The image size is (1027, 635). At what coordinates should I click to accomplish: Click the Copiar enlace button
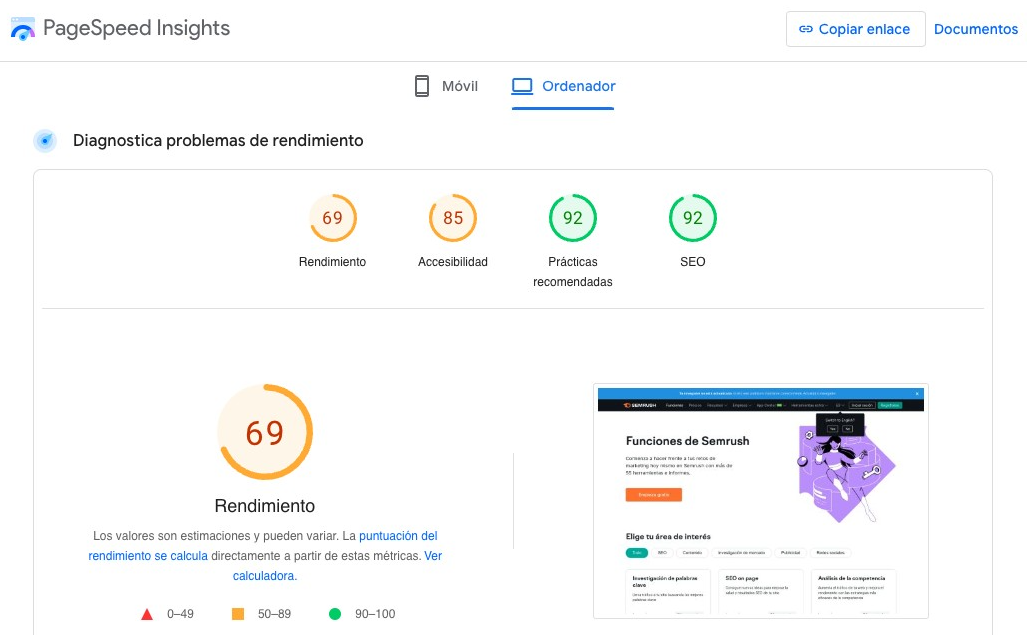pyautogui.click(x=855, y=29)
